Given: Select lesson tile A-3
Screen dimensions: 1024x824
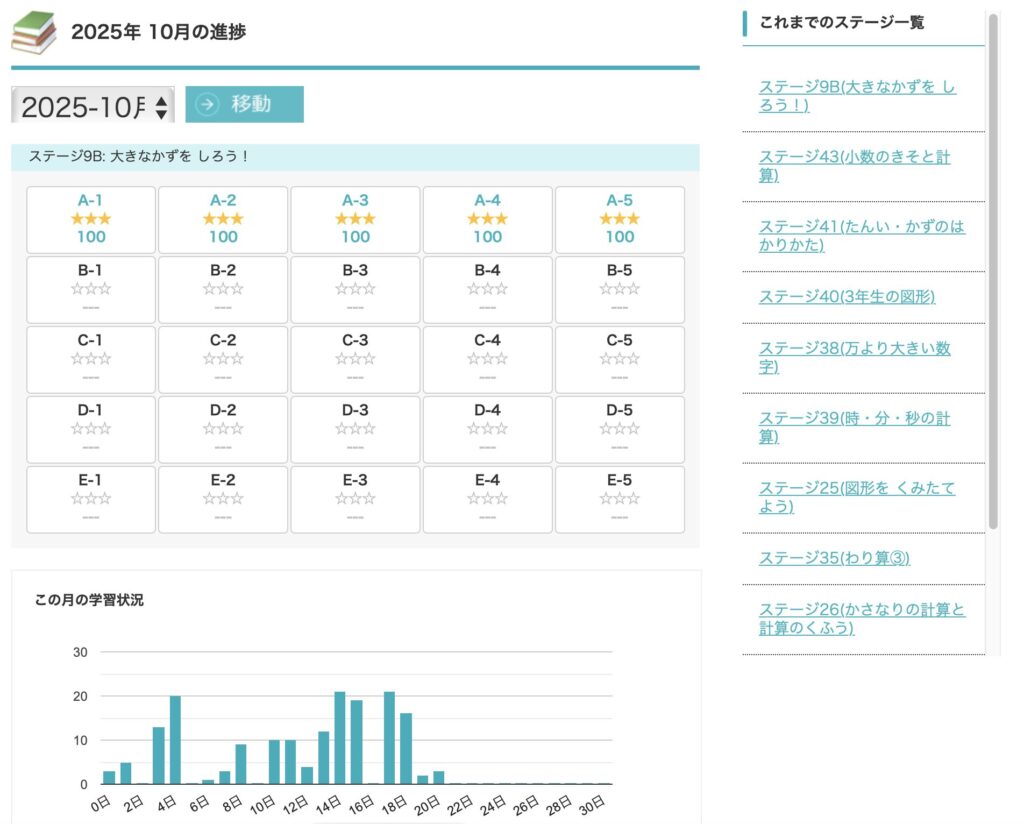Looking at the screenshot, I should 355,219.
